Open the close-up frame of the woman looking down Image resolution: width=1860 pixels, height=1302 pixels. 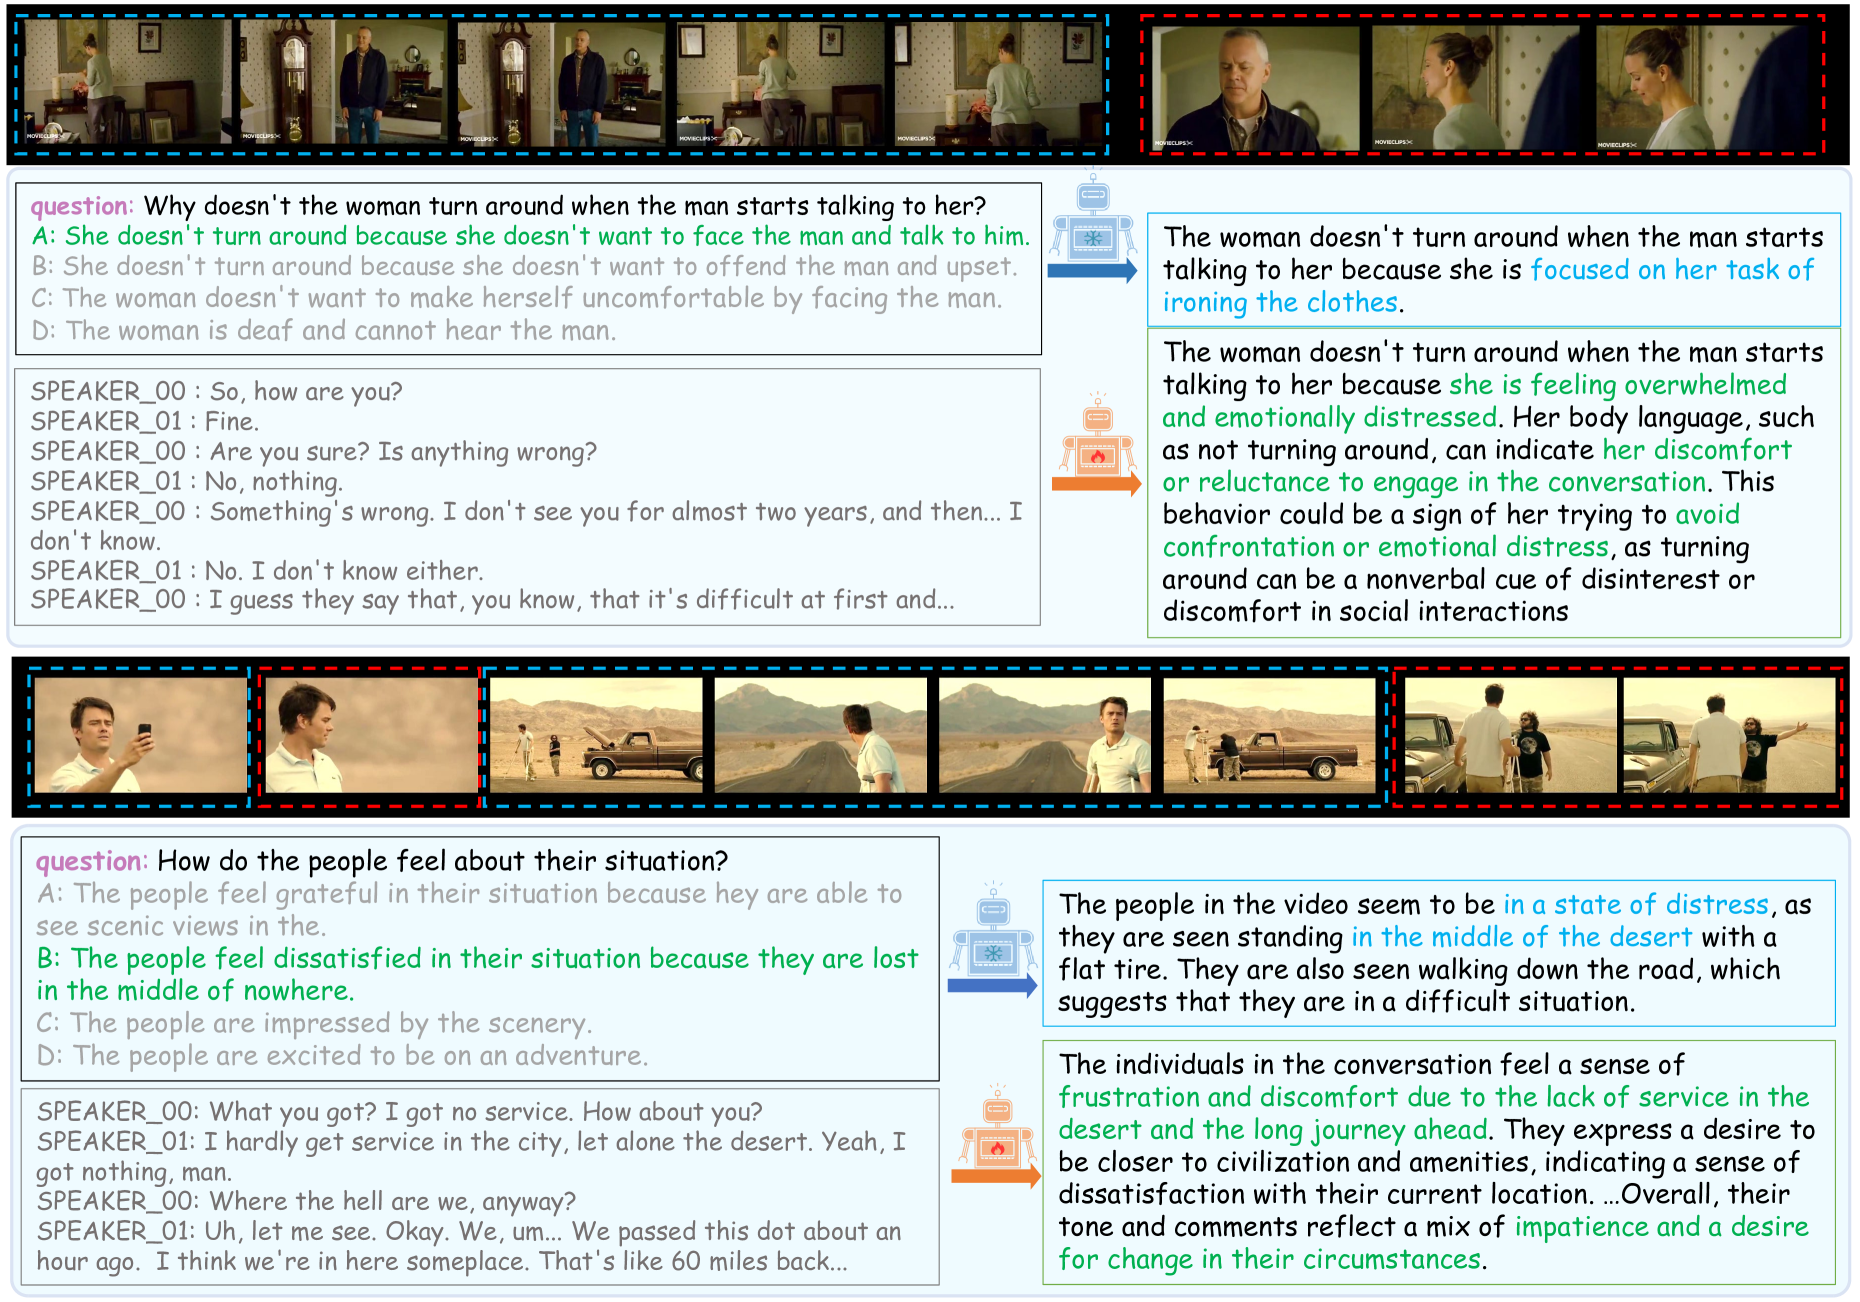tap(1699, 87)
